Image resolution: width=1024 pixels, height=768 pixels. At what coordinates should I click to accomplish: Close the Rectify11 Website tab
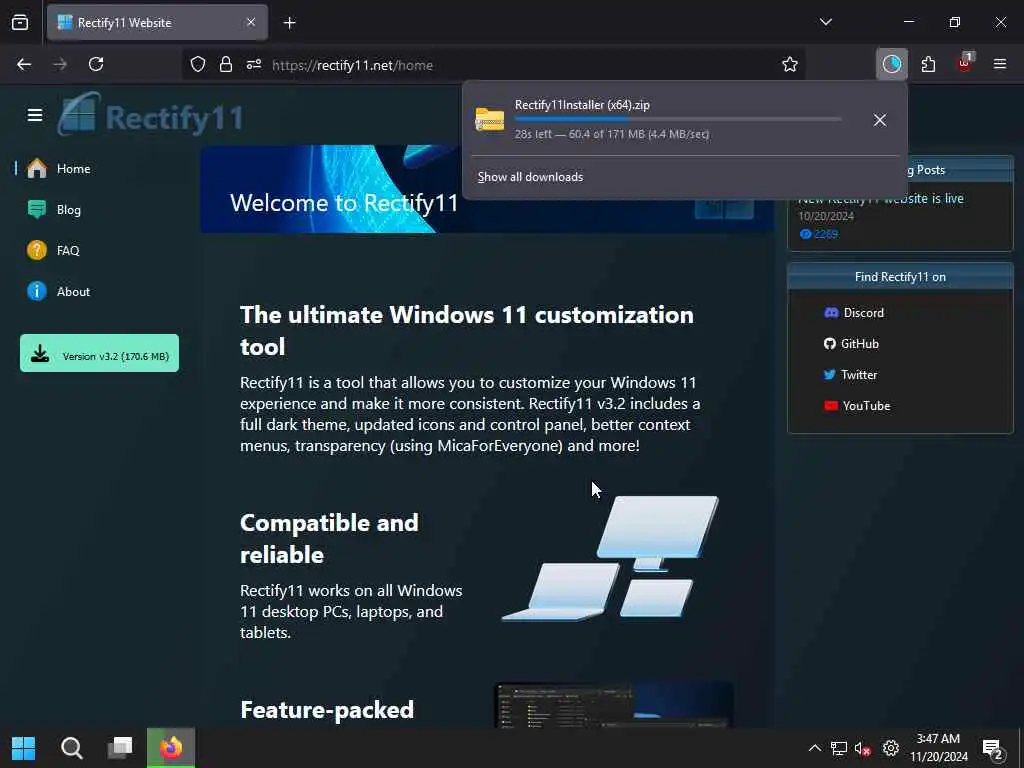pos(251,22)
